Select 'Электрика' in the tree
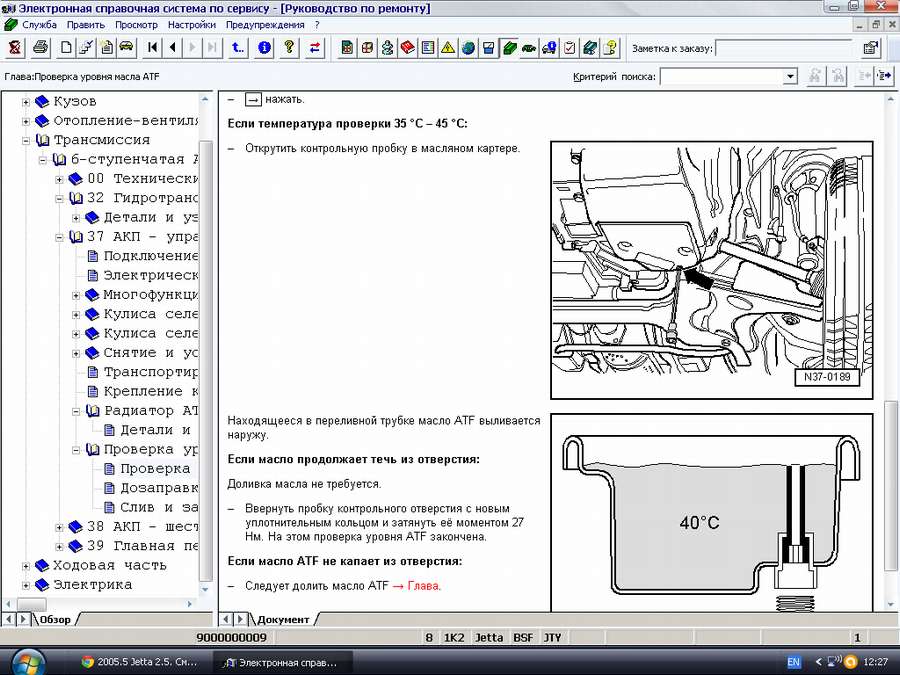 pos(92,585)
